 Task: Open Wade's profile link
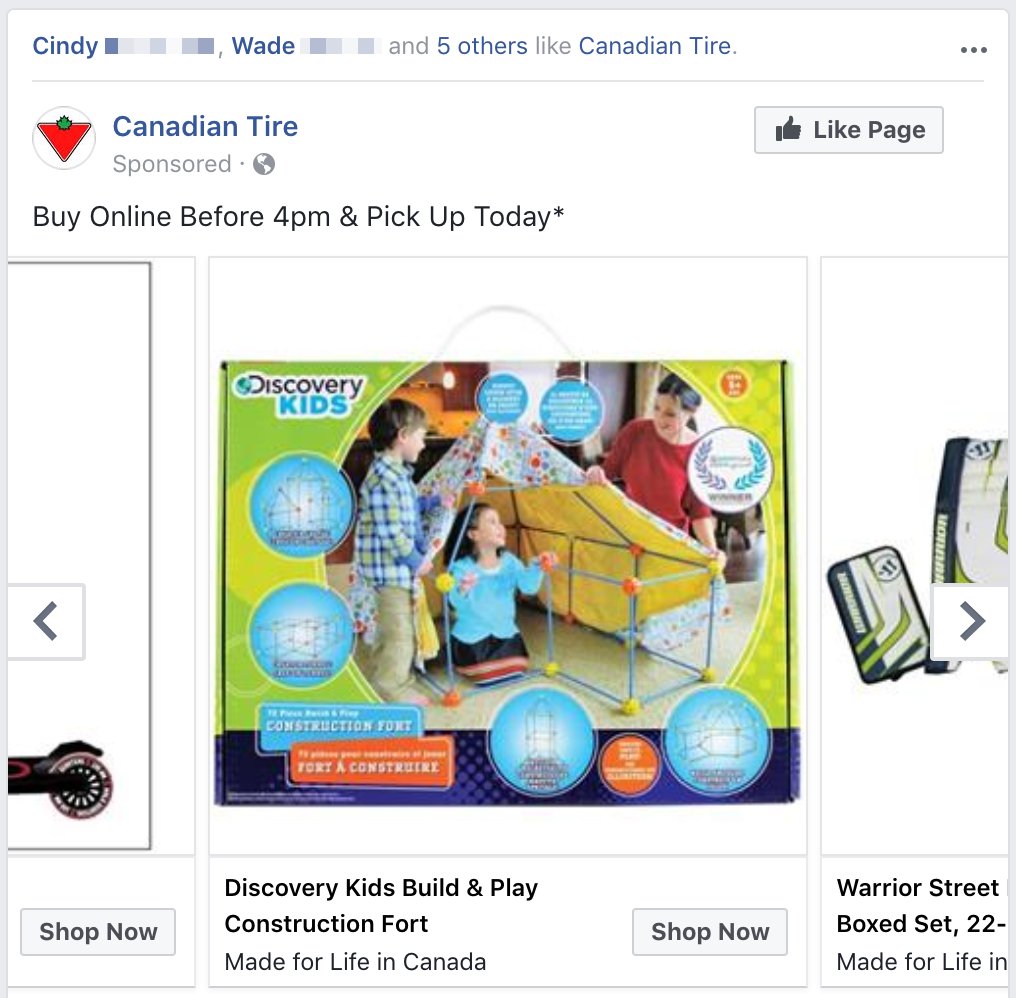(x=264, y=46)
